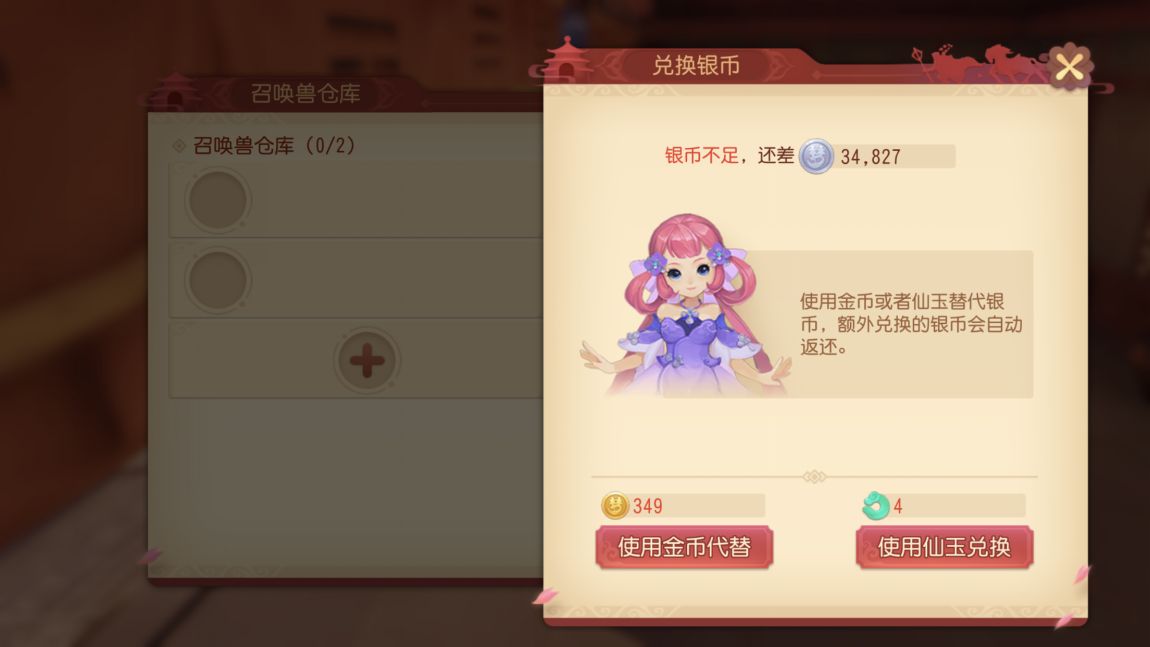This screenshot has width=1150, height=647.
Task: Click the 召唤兽仓库 panel title
Action: [x=305, y=94]
